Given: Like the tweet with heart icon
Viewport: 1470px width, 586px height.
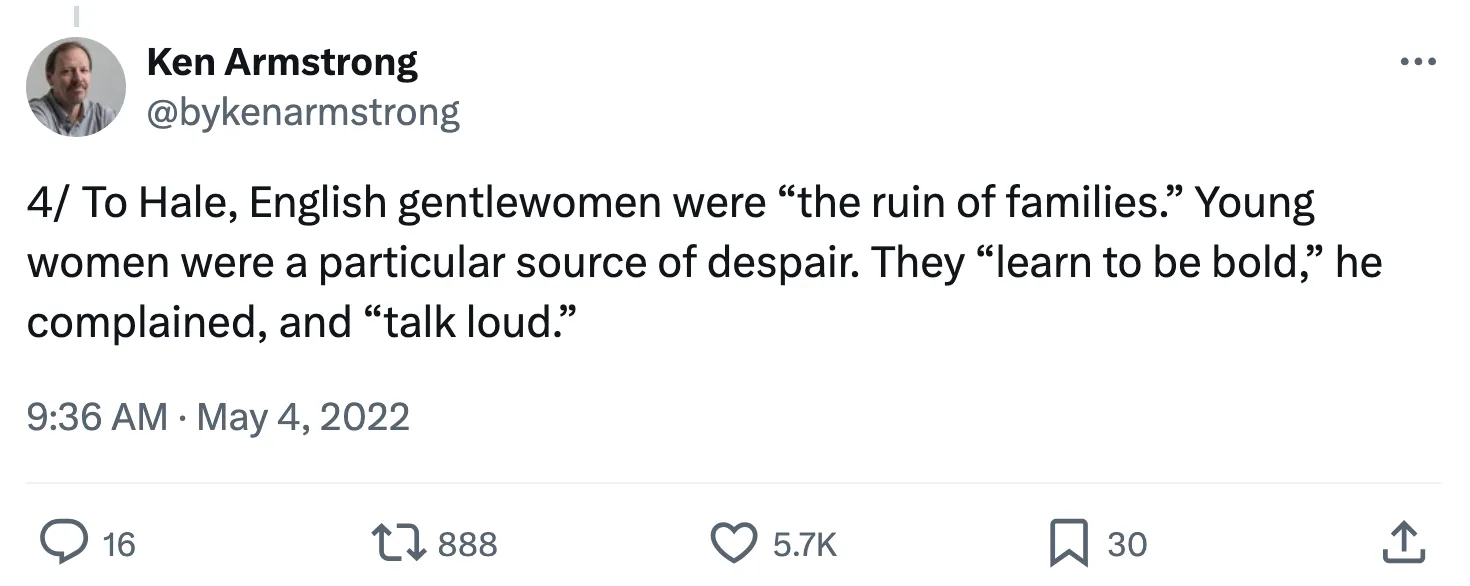Looking at the screenshot, I should tap(737, 543).
